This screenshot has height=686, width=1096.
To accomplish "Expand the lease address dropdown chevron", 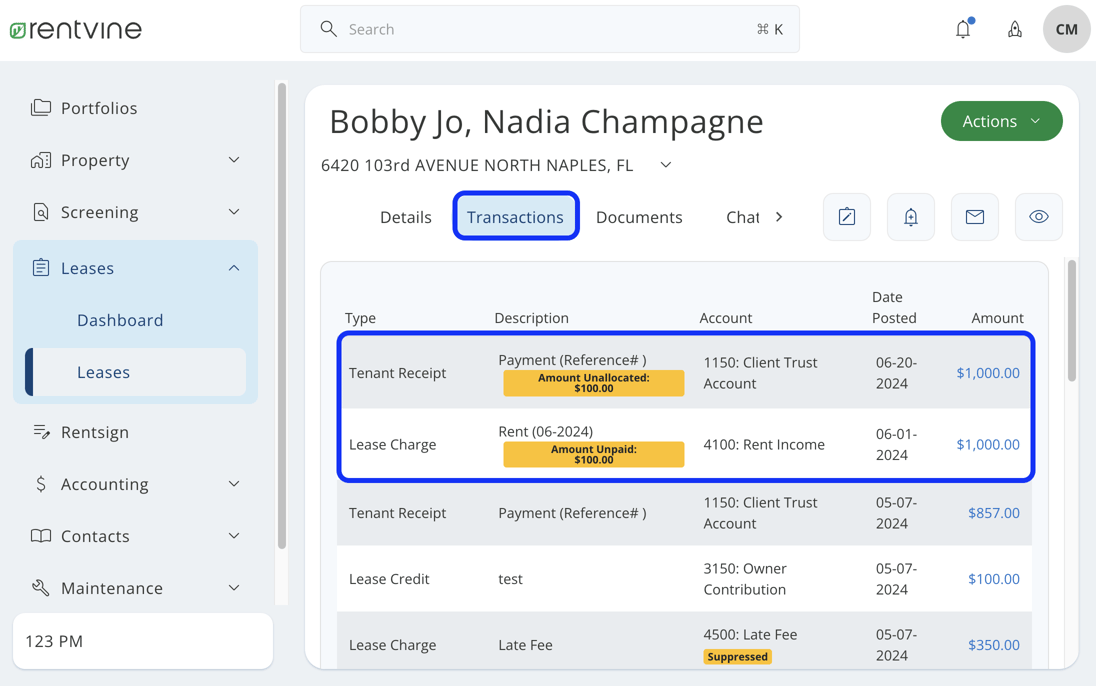I will 666,165.
